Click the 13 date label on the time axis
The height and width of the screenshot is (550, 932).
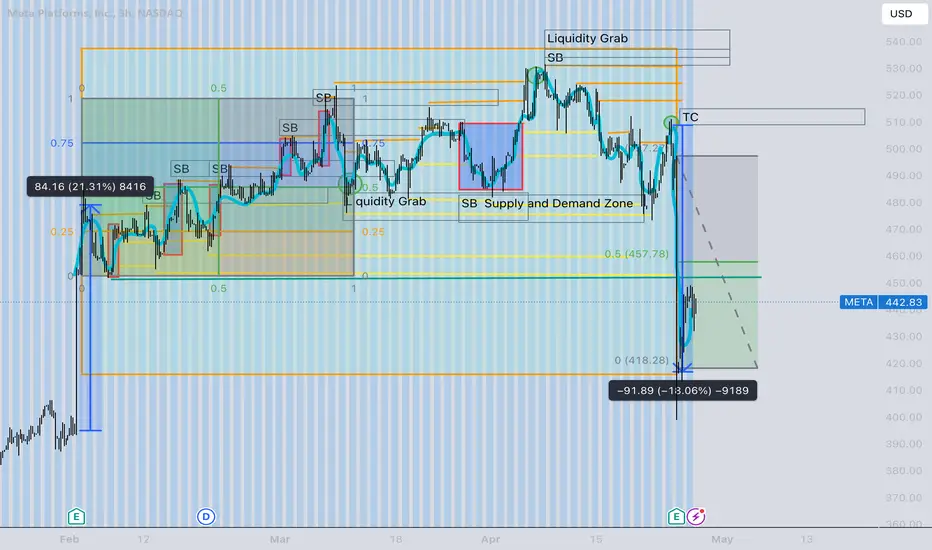[x=806, y=539]
